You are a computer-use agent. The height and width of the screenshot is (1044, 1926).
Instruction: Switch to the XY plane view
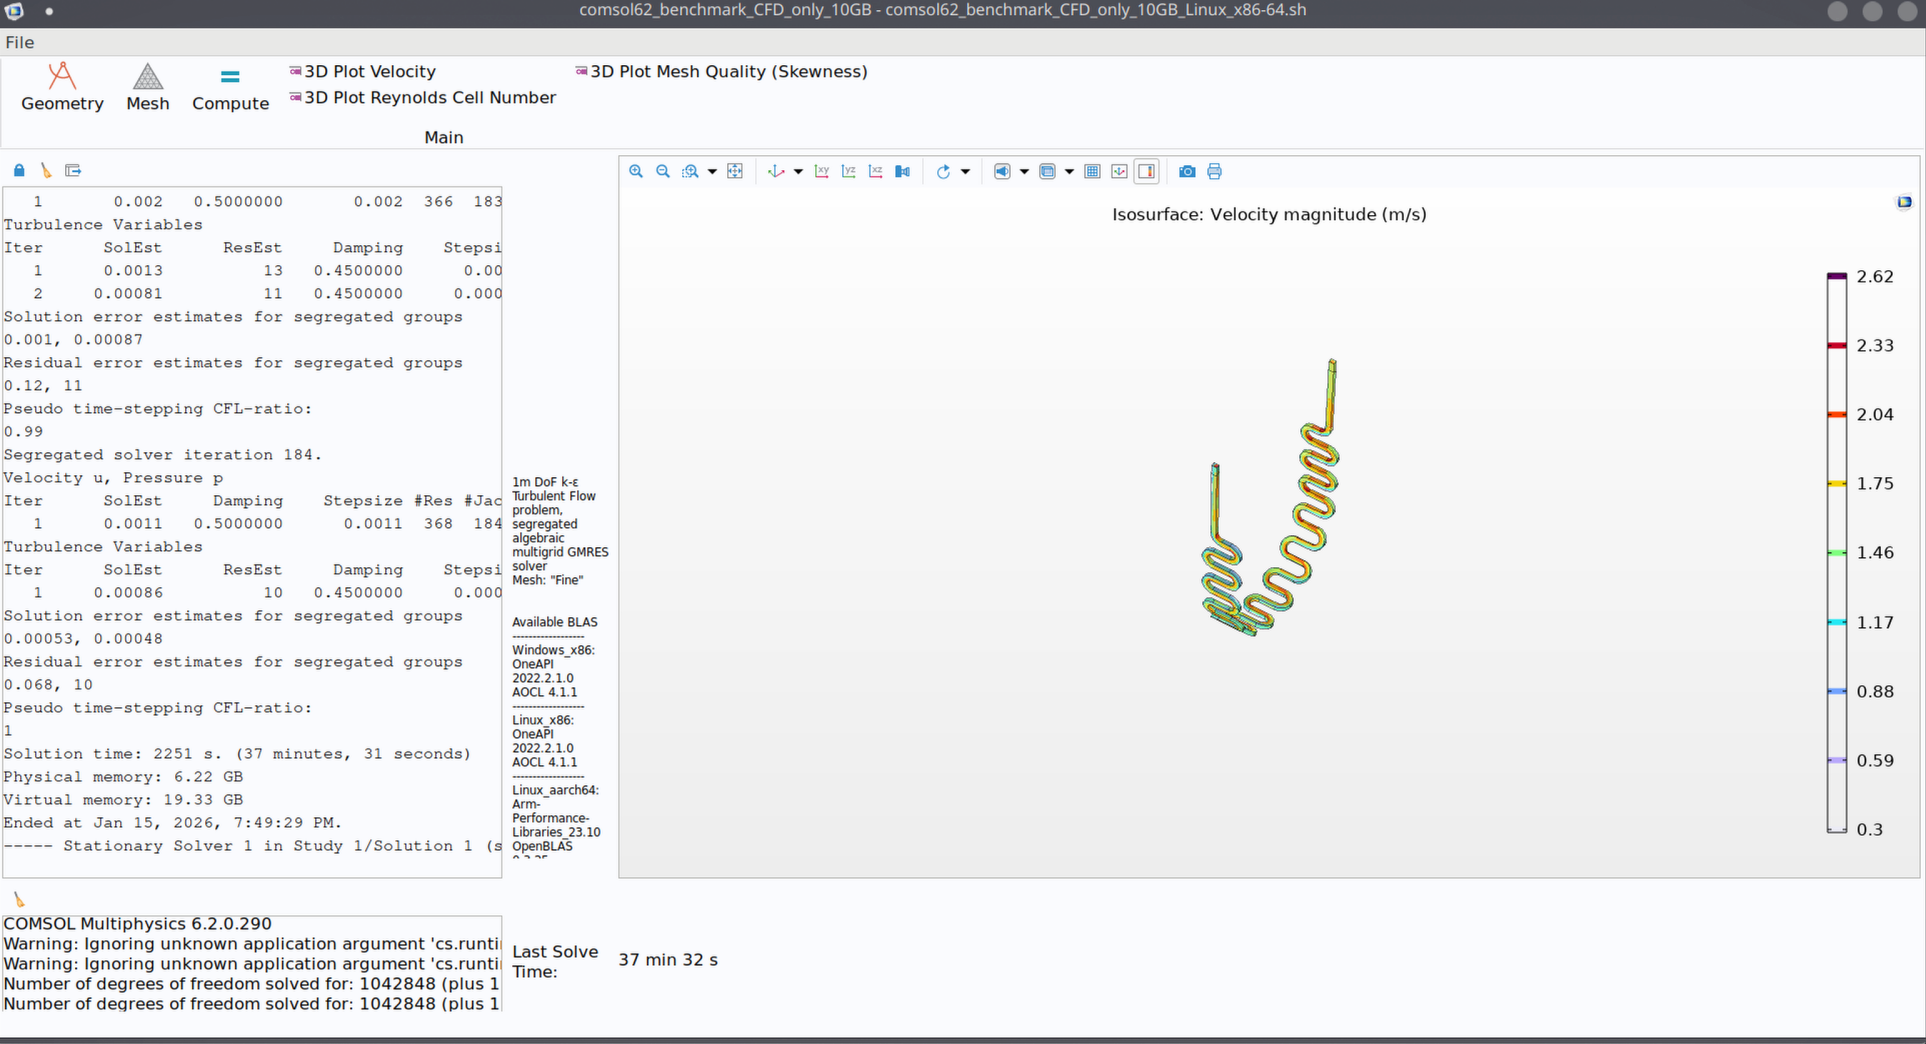pyautogui.click(x=822, y=171)
